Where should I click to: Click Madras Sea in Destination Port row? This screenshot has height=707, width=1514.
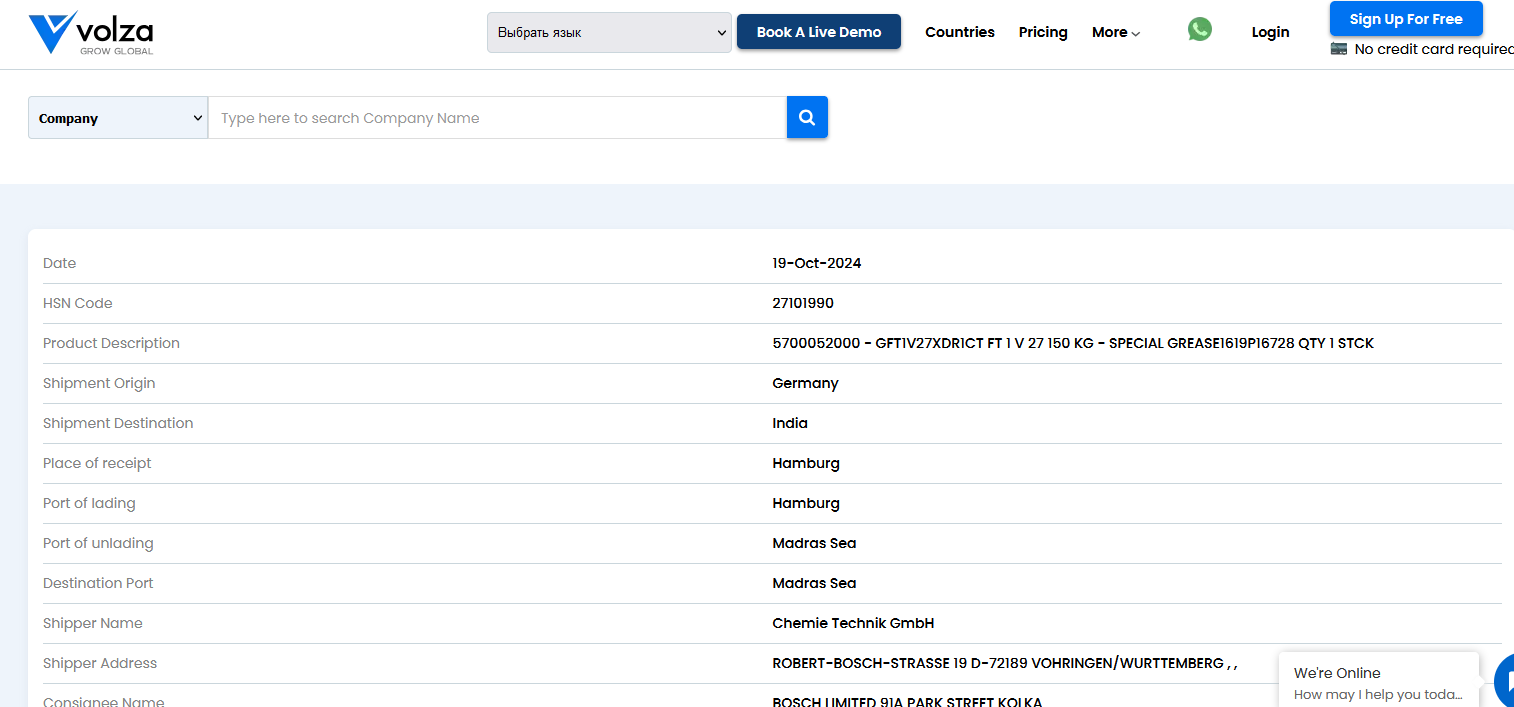click(814, 583)
